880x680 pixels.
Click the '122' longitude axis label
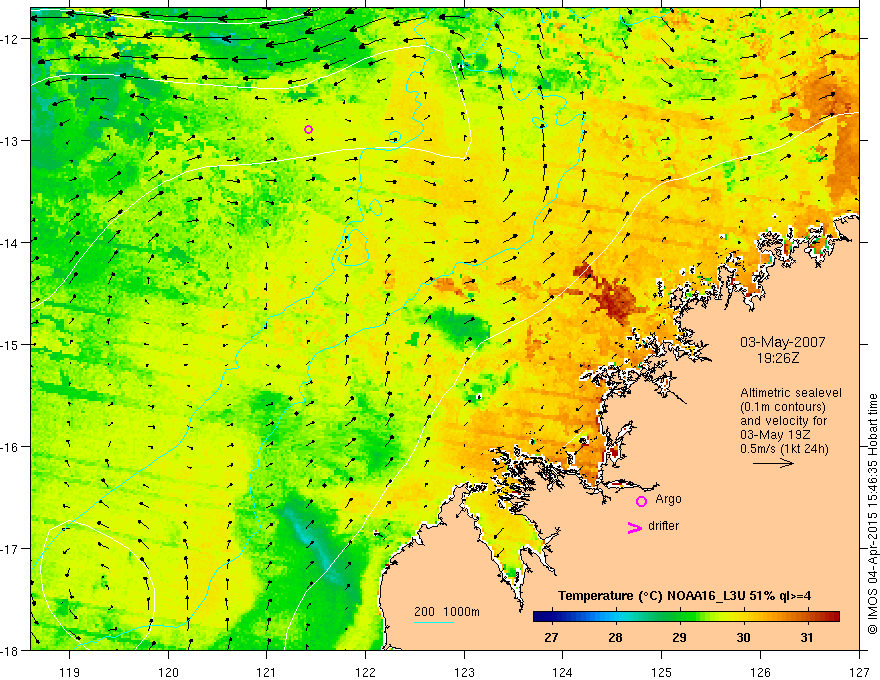click(365, 672)
